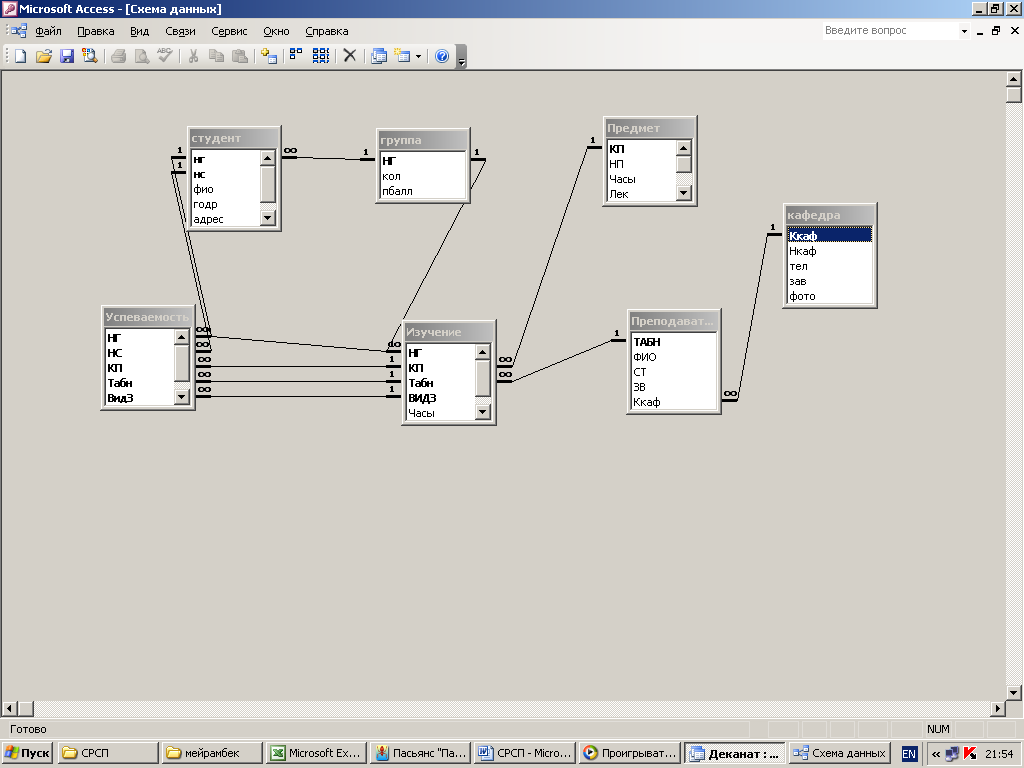
Task: Open the Вид menu
Action: click(x=139, y=31)
